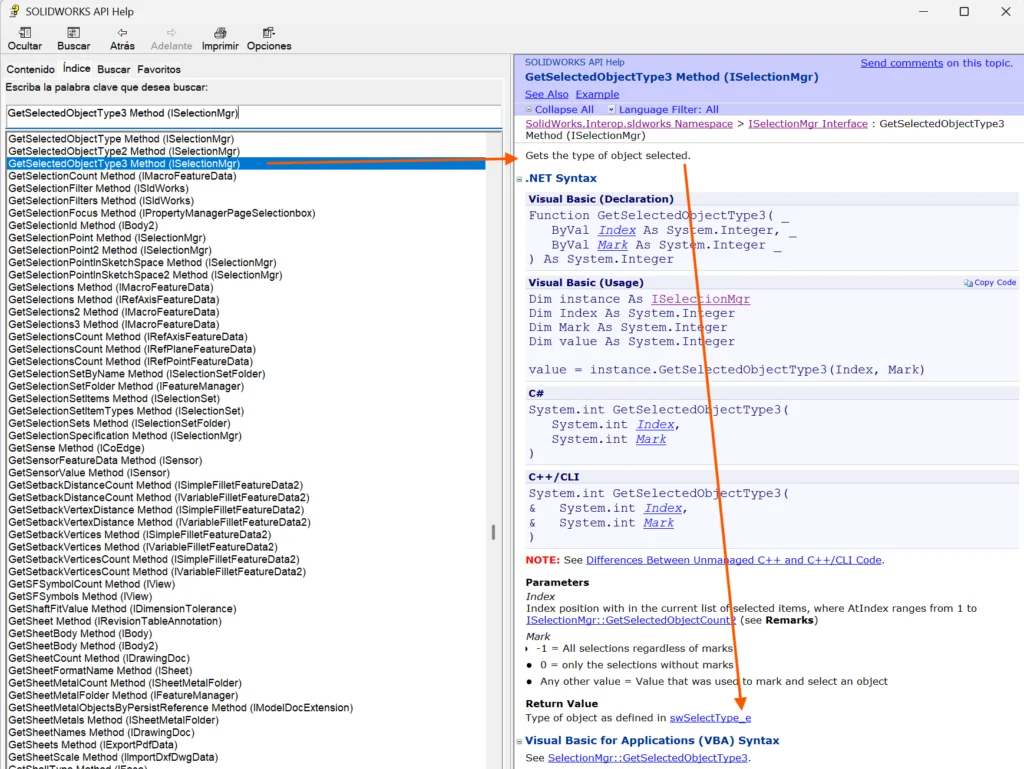Open the Opciones toolbar icon
Image resolution: width=1024 pixels, height=769 pixels.
coord(268,33)
